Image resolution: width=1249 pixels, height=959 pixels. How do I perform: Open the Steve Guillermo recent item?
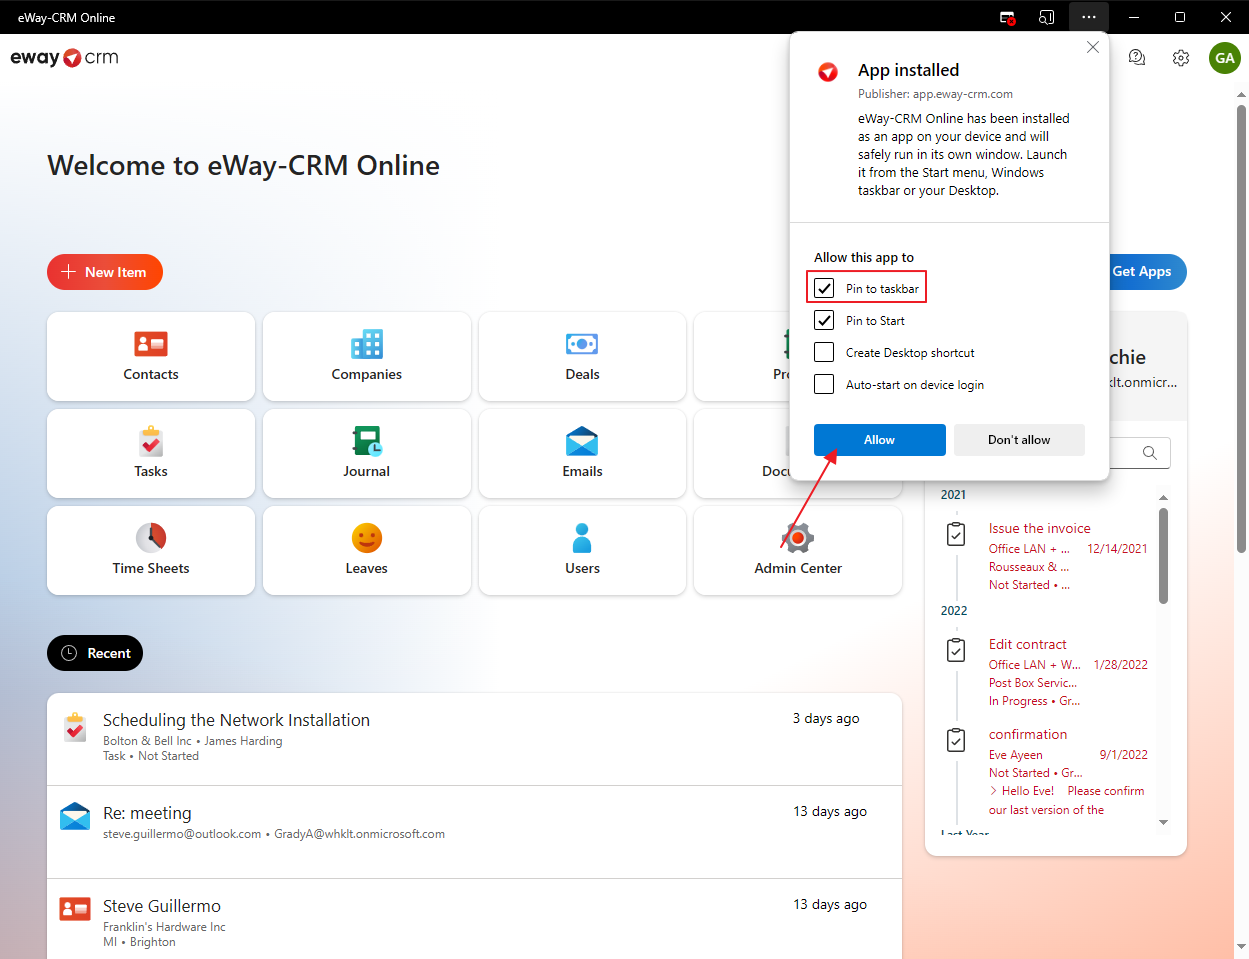tap(474, 919)
